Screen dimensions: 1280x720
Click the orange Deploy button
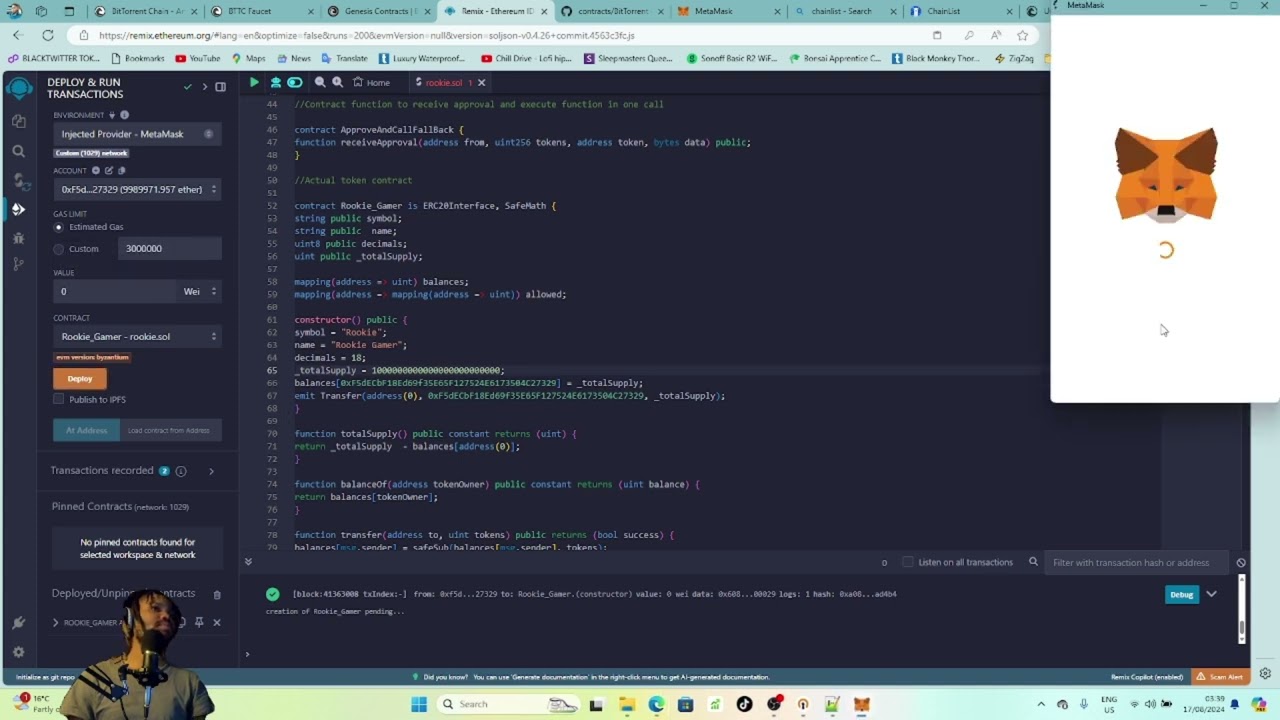pos(80,378)
